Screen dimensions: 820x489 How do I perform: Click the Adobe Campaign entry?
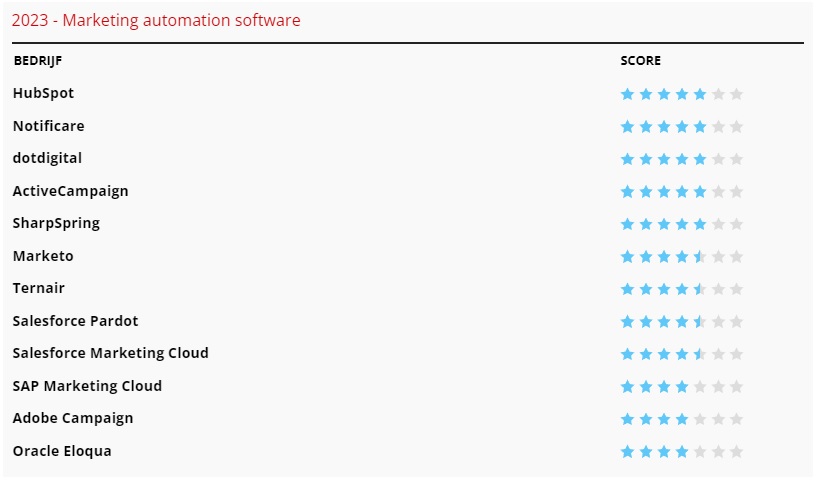pos(73,419)
